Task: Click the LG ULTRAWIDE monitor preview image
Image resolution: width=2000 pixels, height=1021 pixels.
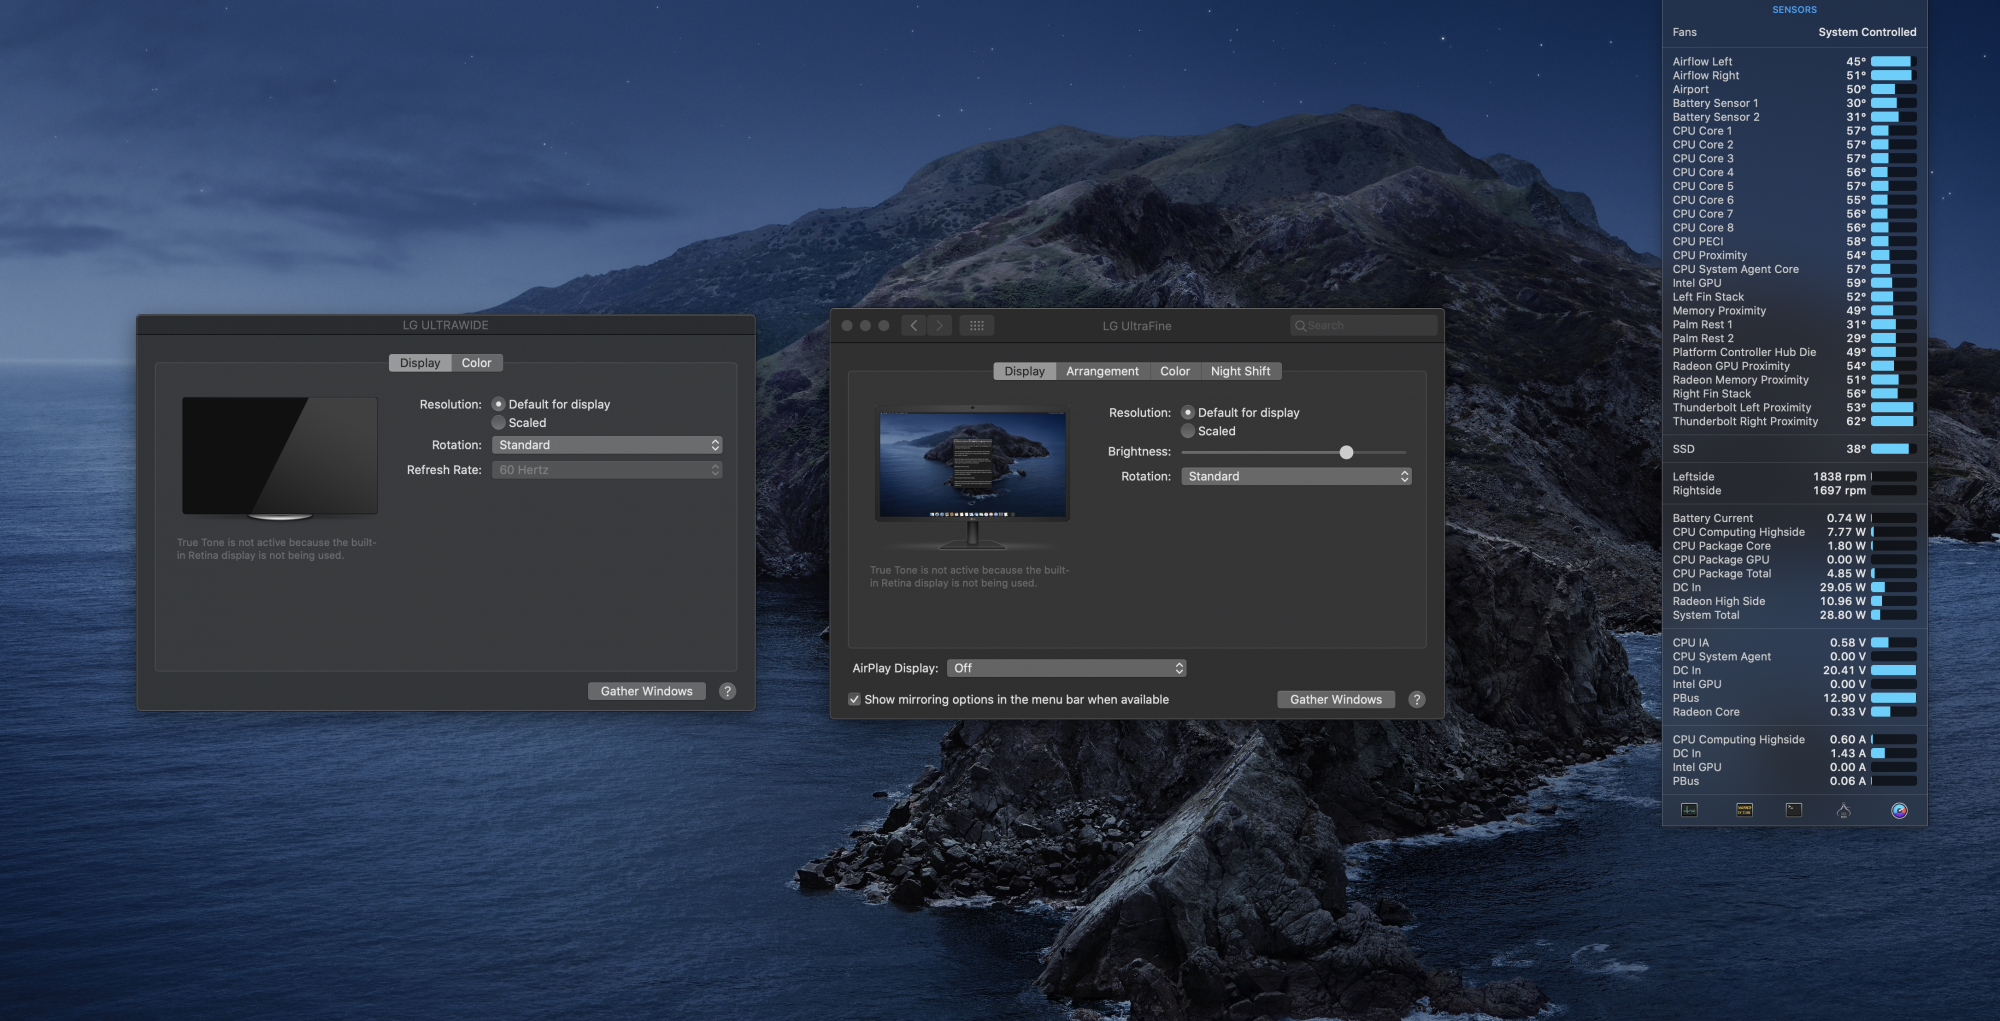Action: coord(280,458)
